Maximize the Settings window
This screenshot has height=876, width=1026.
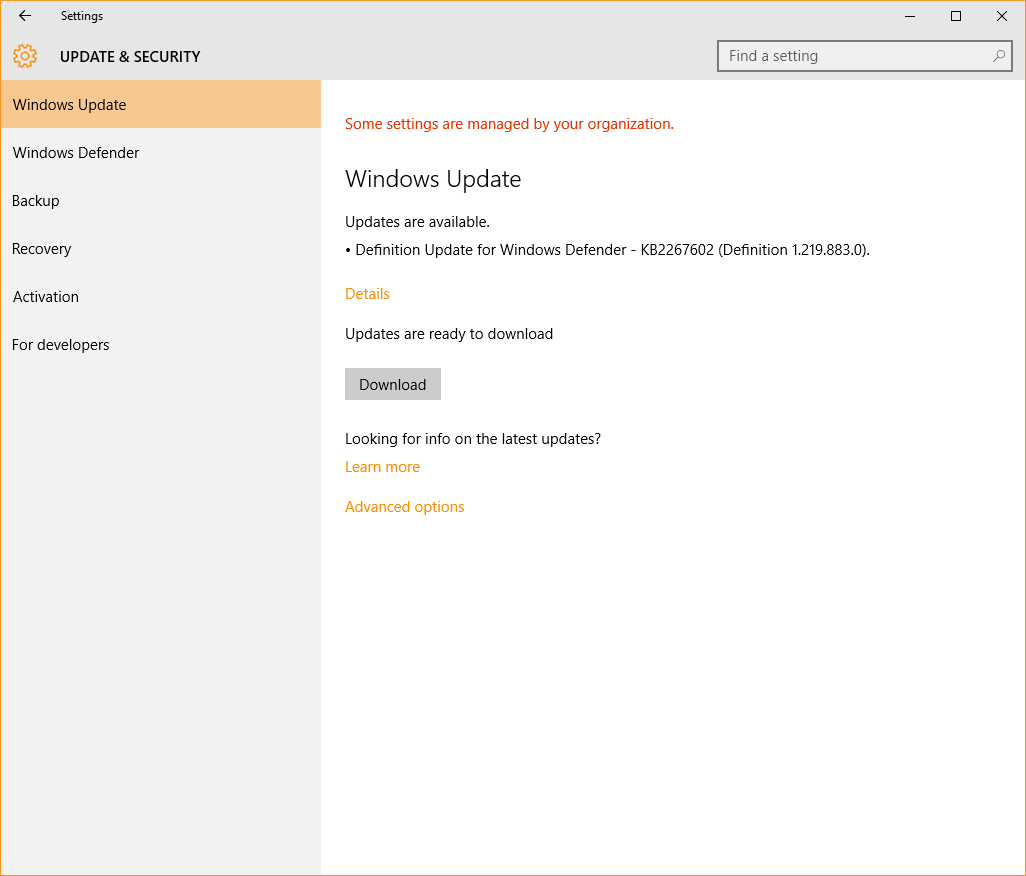(x=955, y=16)
